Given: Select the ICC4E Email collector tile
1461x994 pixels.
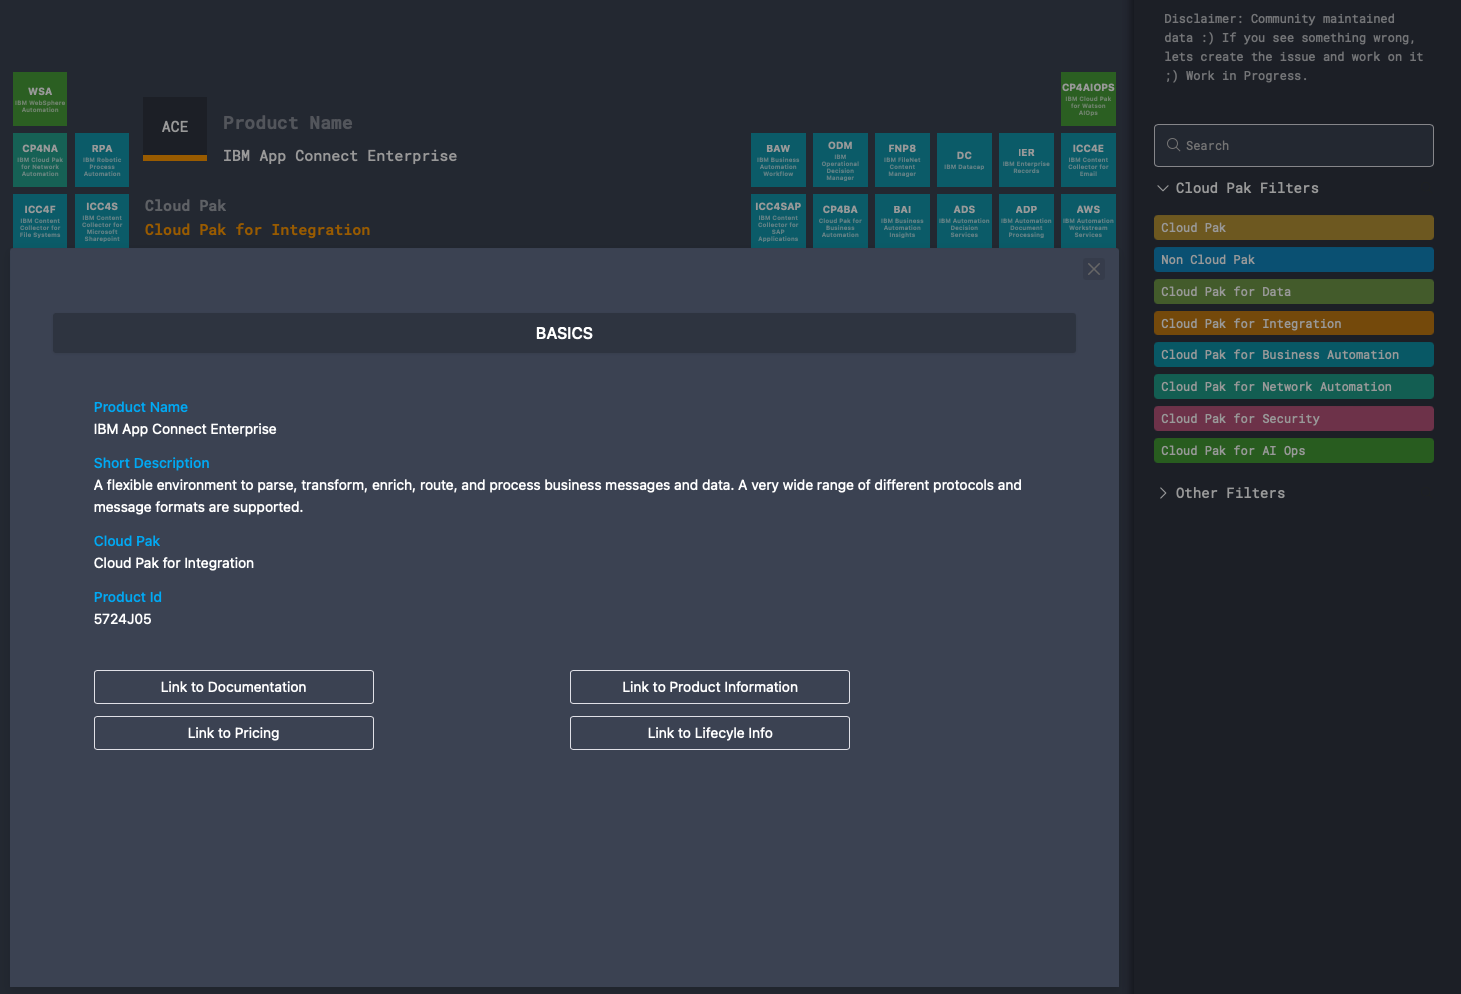Looking at the screenshot, I should tap(1088, 160).
